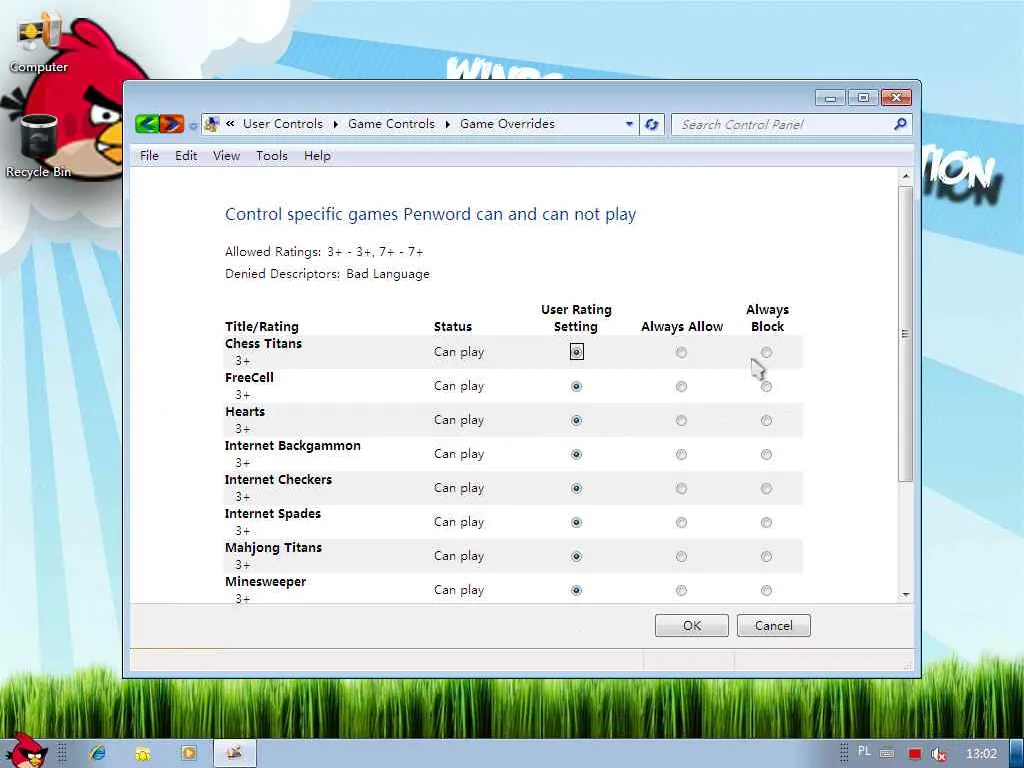
Task: Minimize the Game Overrides window
Action: pos(830,98)
